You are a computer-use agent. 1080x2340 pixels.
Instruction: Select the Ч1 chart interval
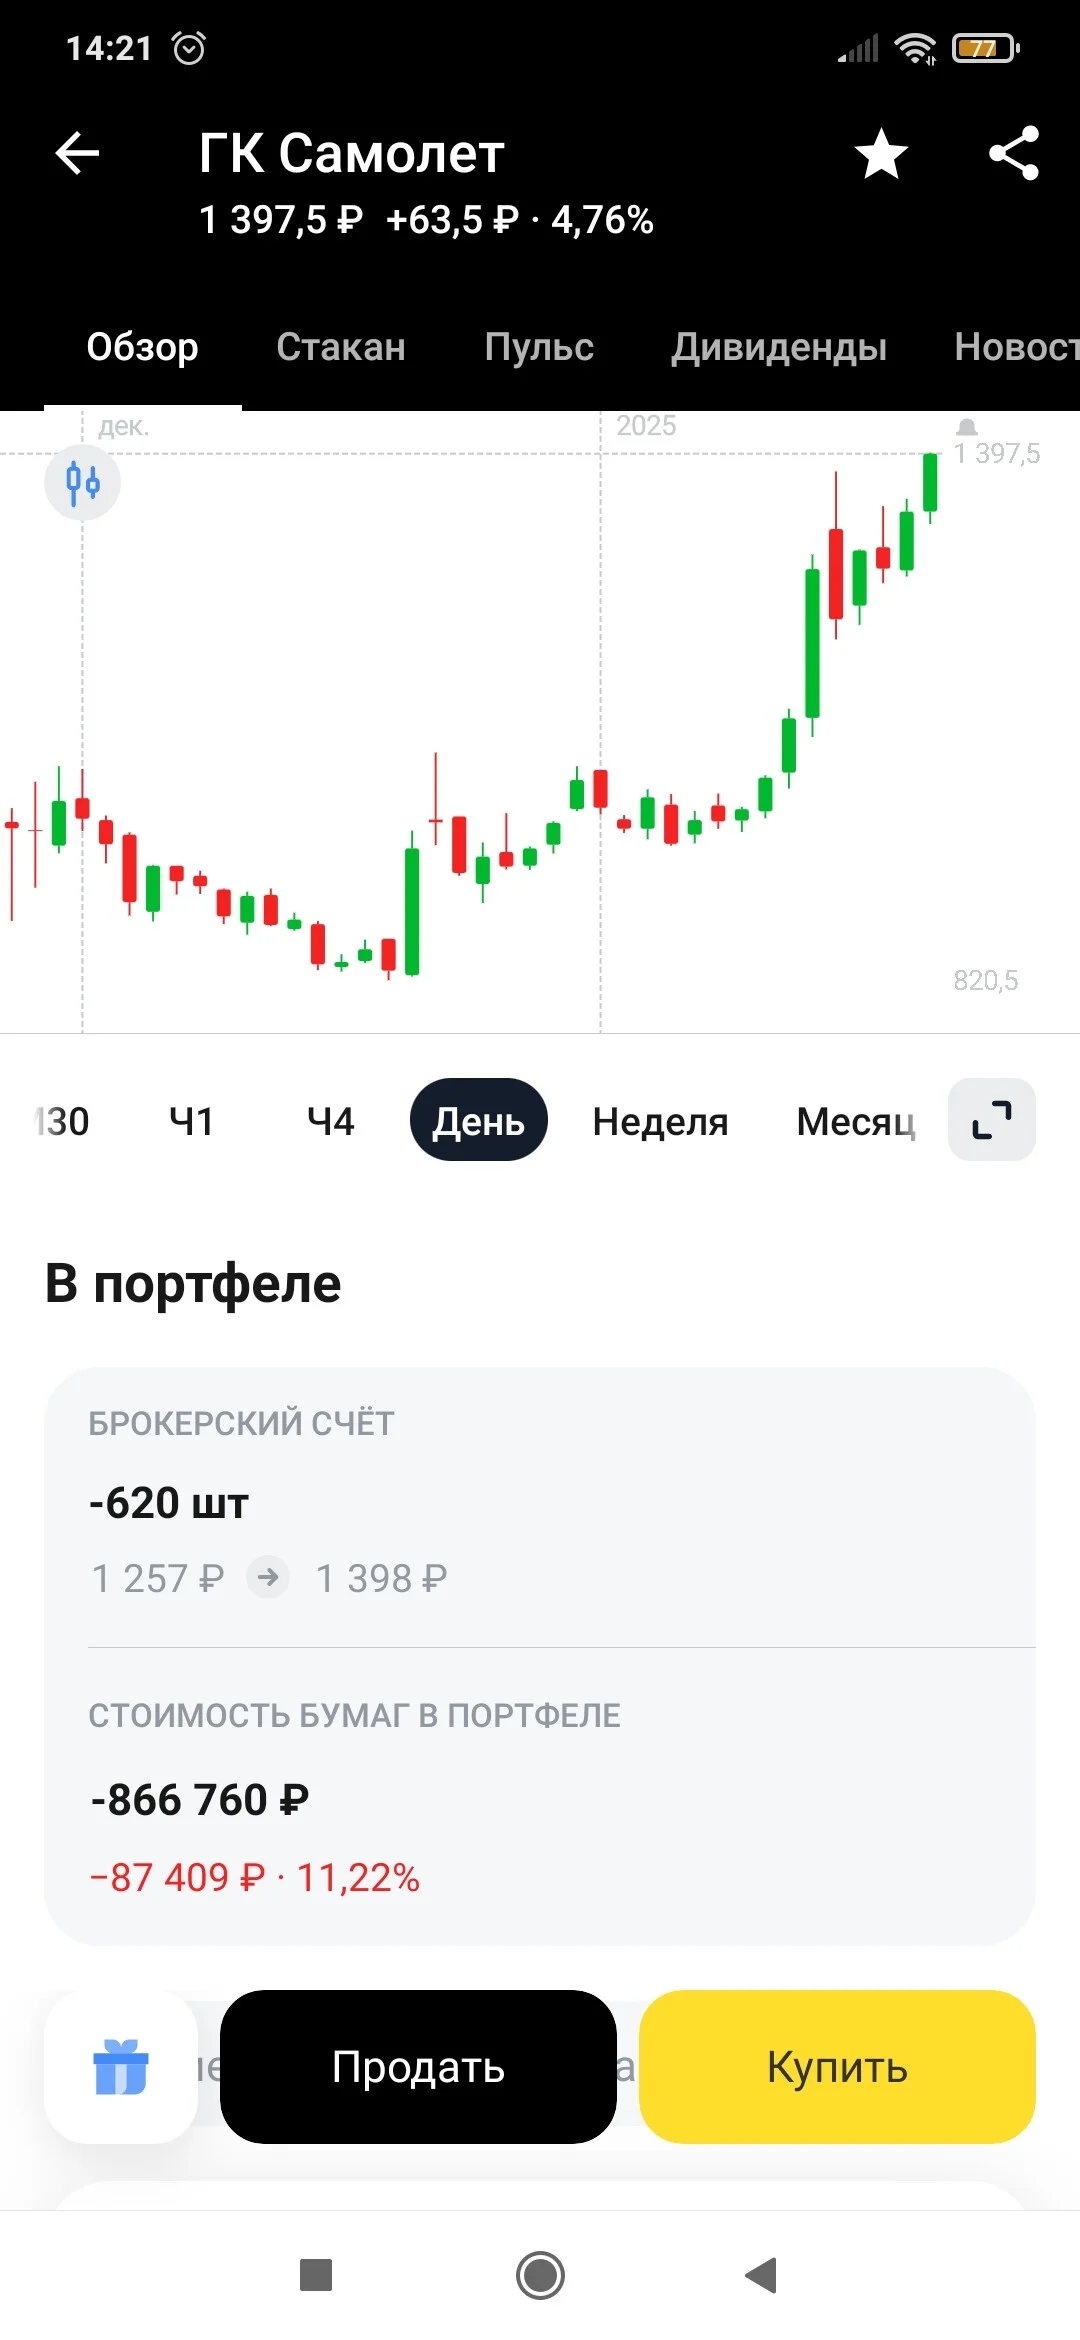coord(191,1121)
